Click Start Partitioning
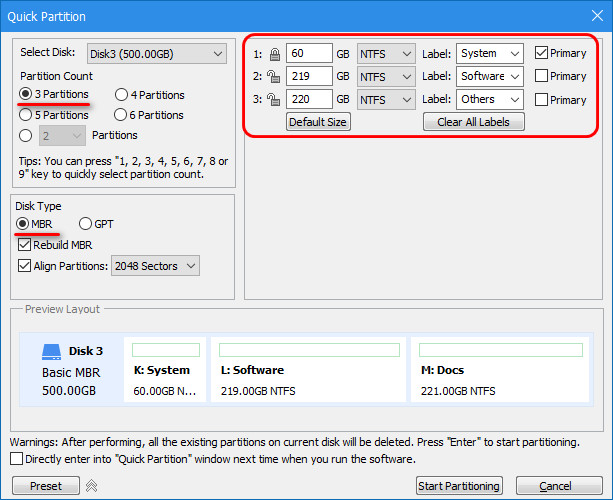 (459, 486)
